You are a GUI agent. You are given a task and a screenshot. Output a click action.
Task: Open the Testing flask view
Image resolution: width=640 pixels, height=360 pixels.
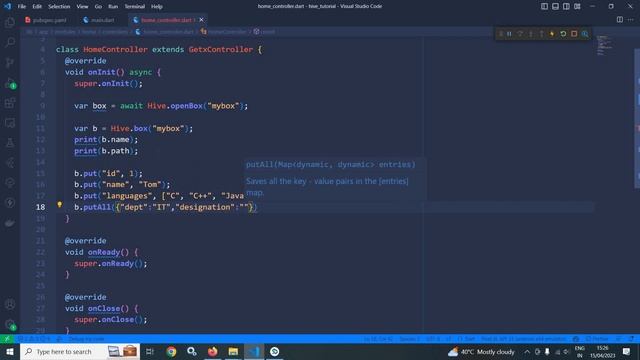click(x=10, y=143)
